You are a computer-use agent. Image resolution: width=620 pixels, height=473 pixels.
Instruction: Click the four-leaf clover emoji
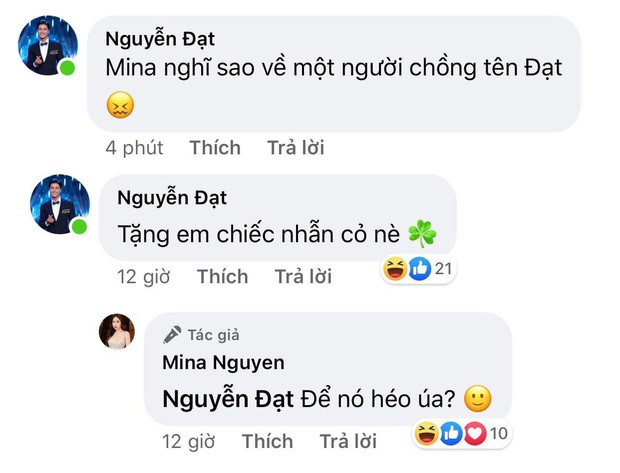point(423,235)
